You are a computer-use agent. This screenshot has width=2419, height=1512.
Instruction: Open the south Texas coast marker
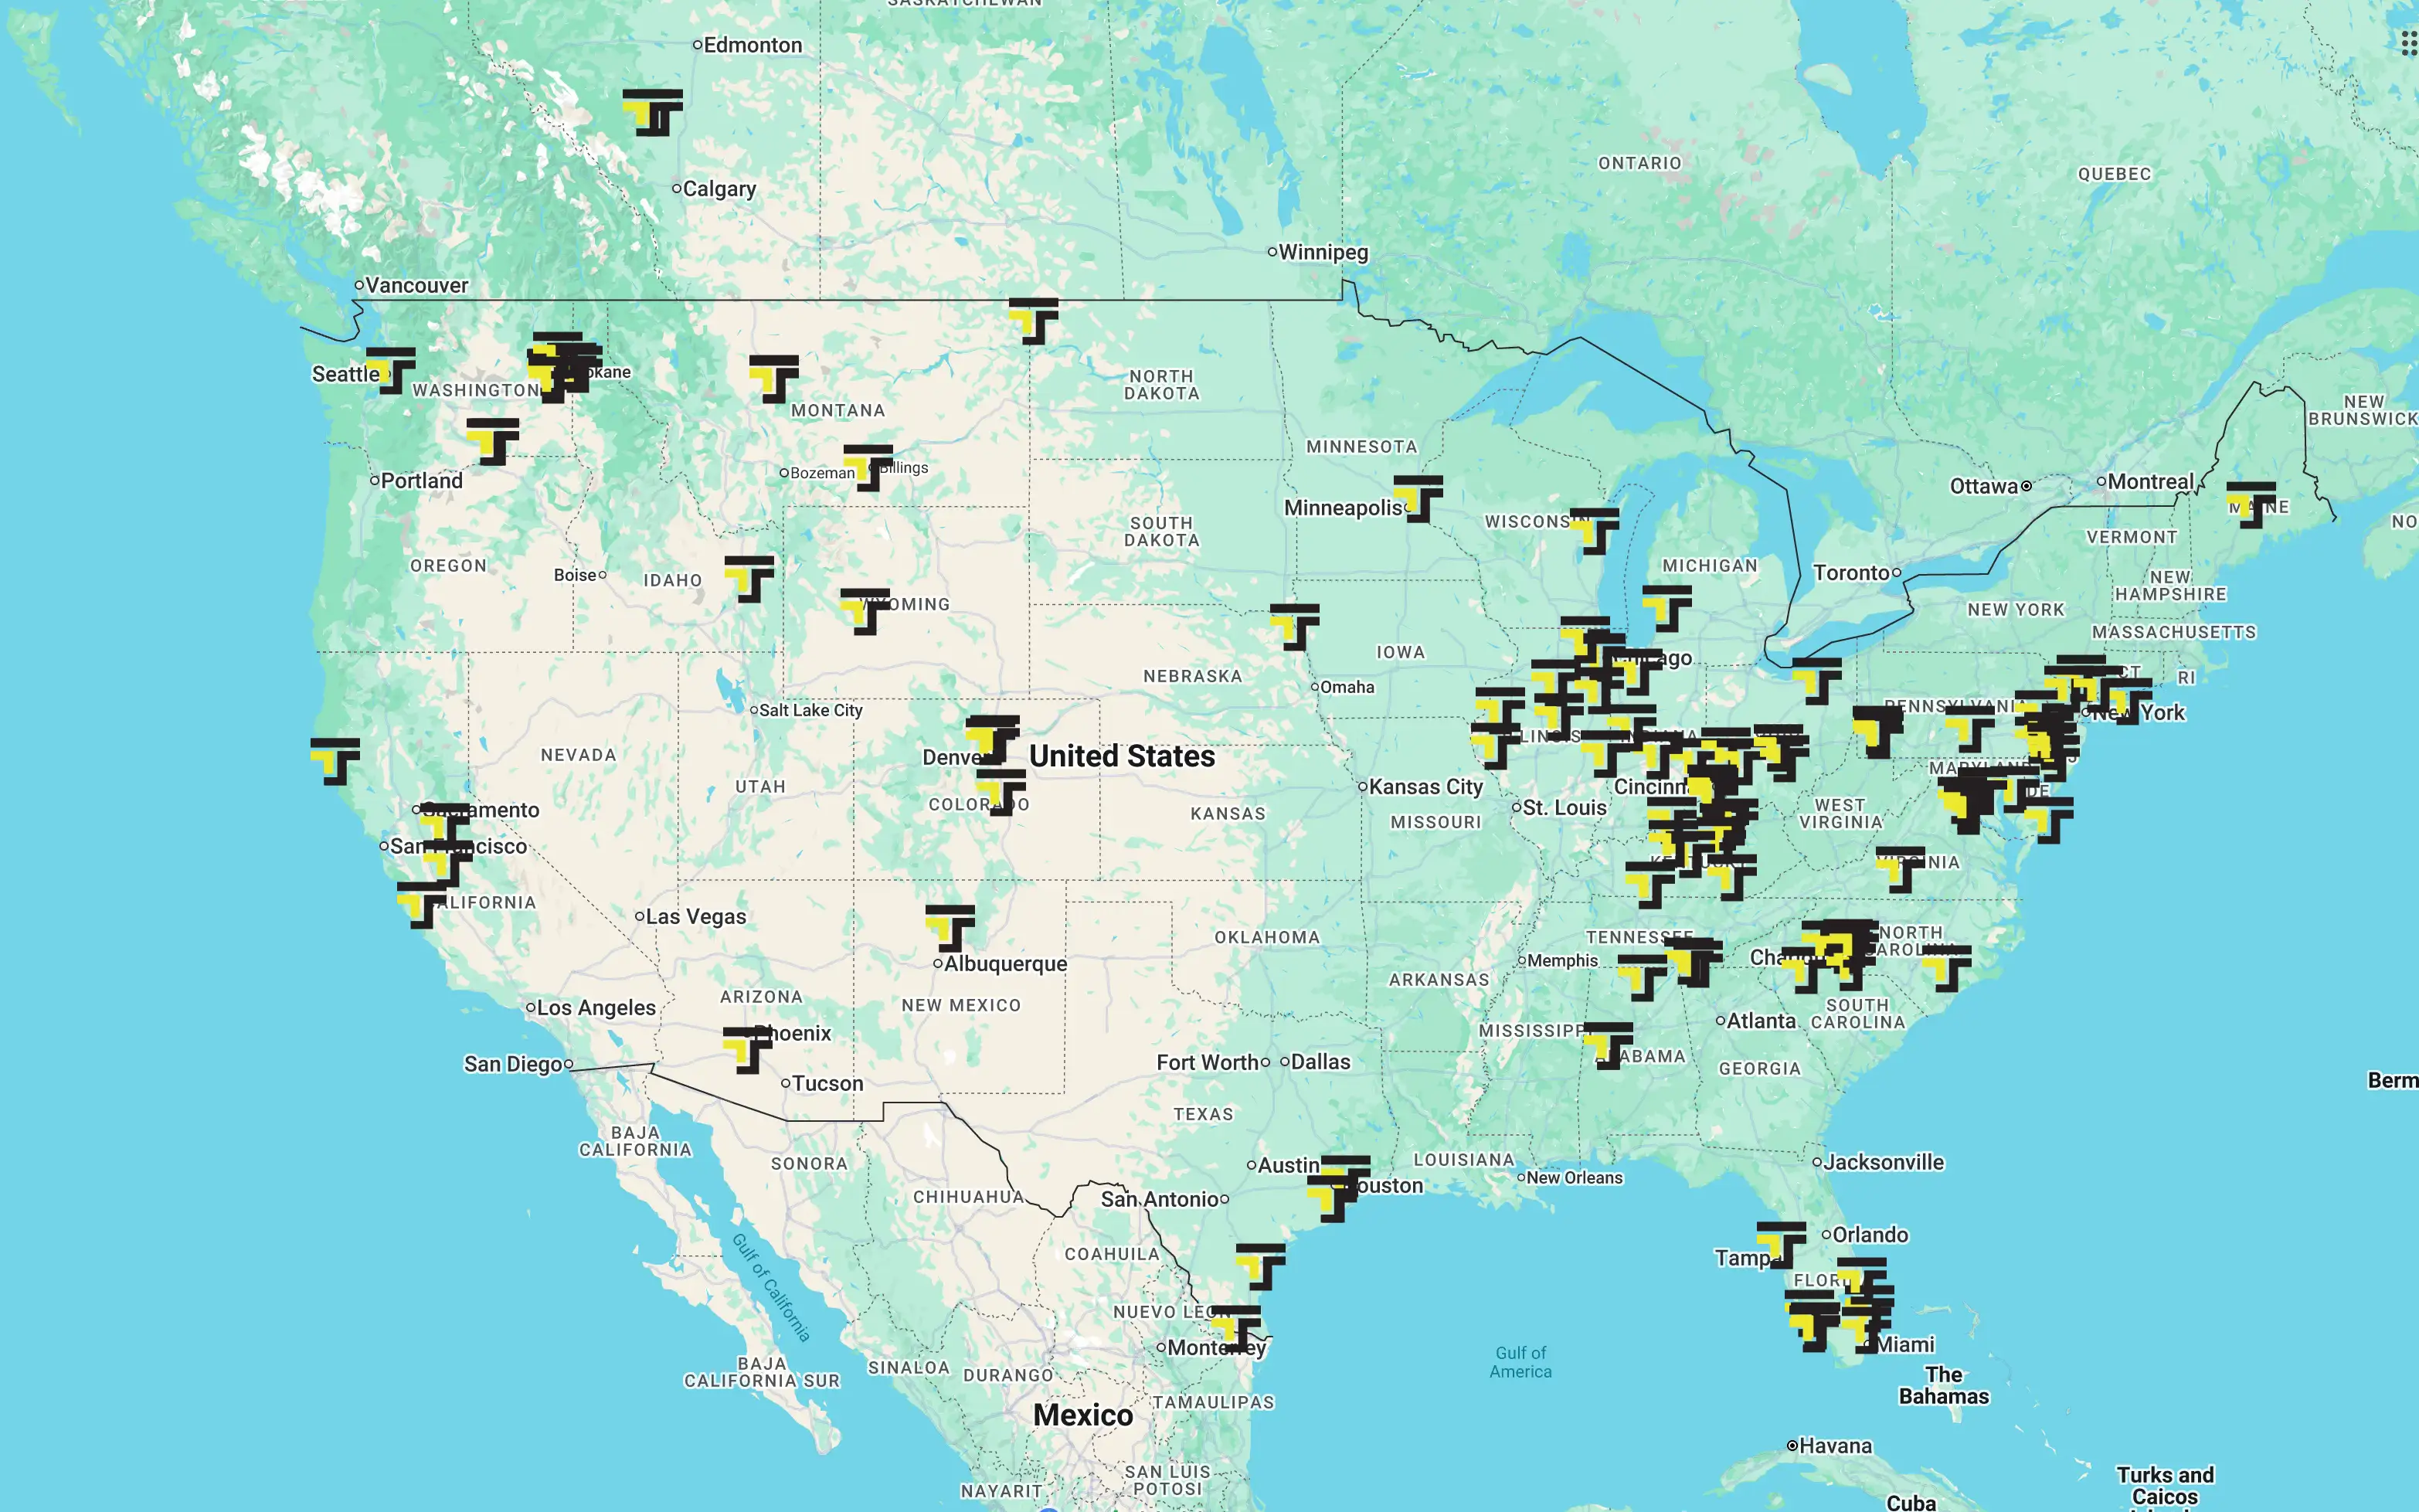tap(1261, 1267)
